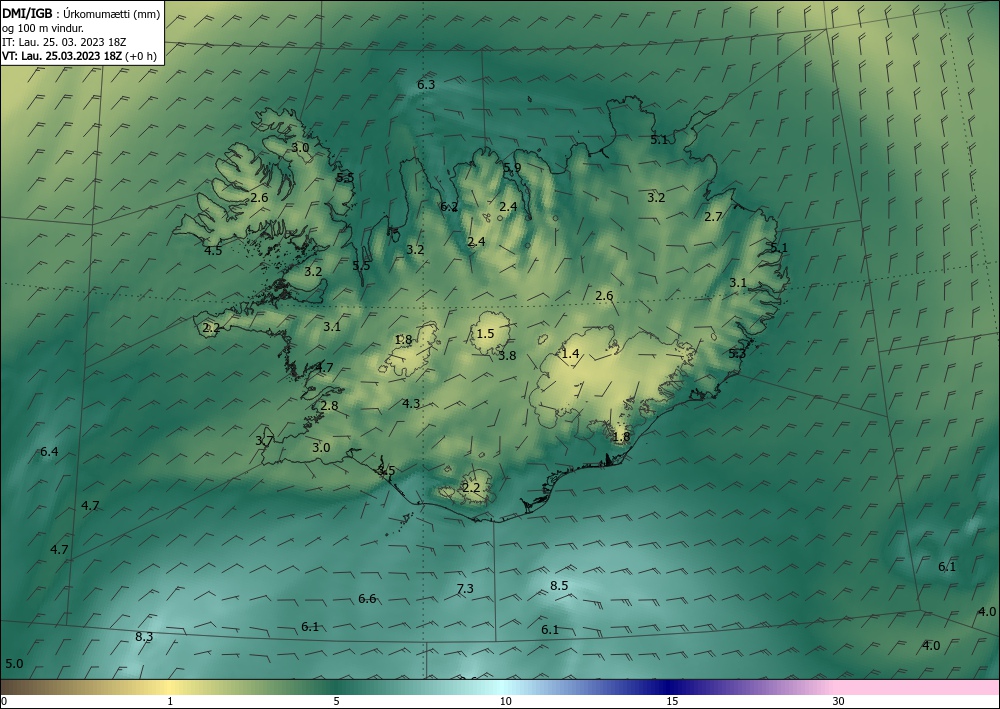Click the 4.3 value in south-central Iceland
The image size is (1000, 709).
click(x=411, y=403)
